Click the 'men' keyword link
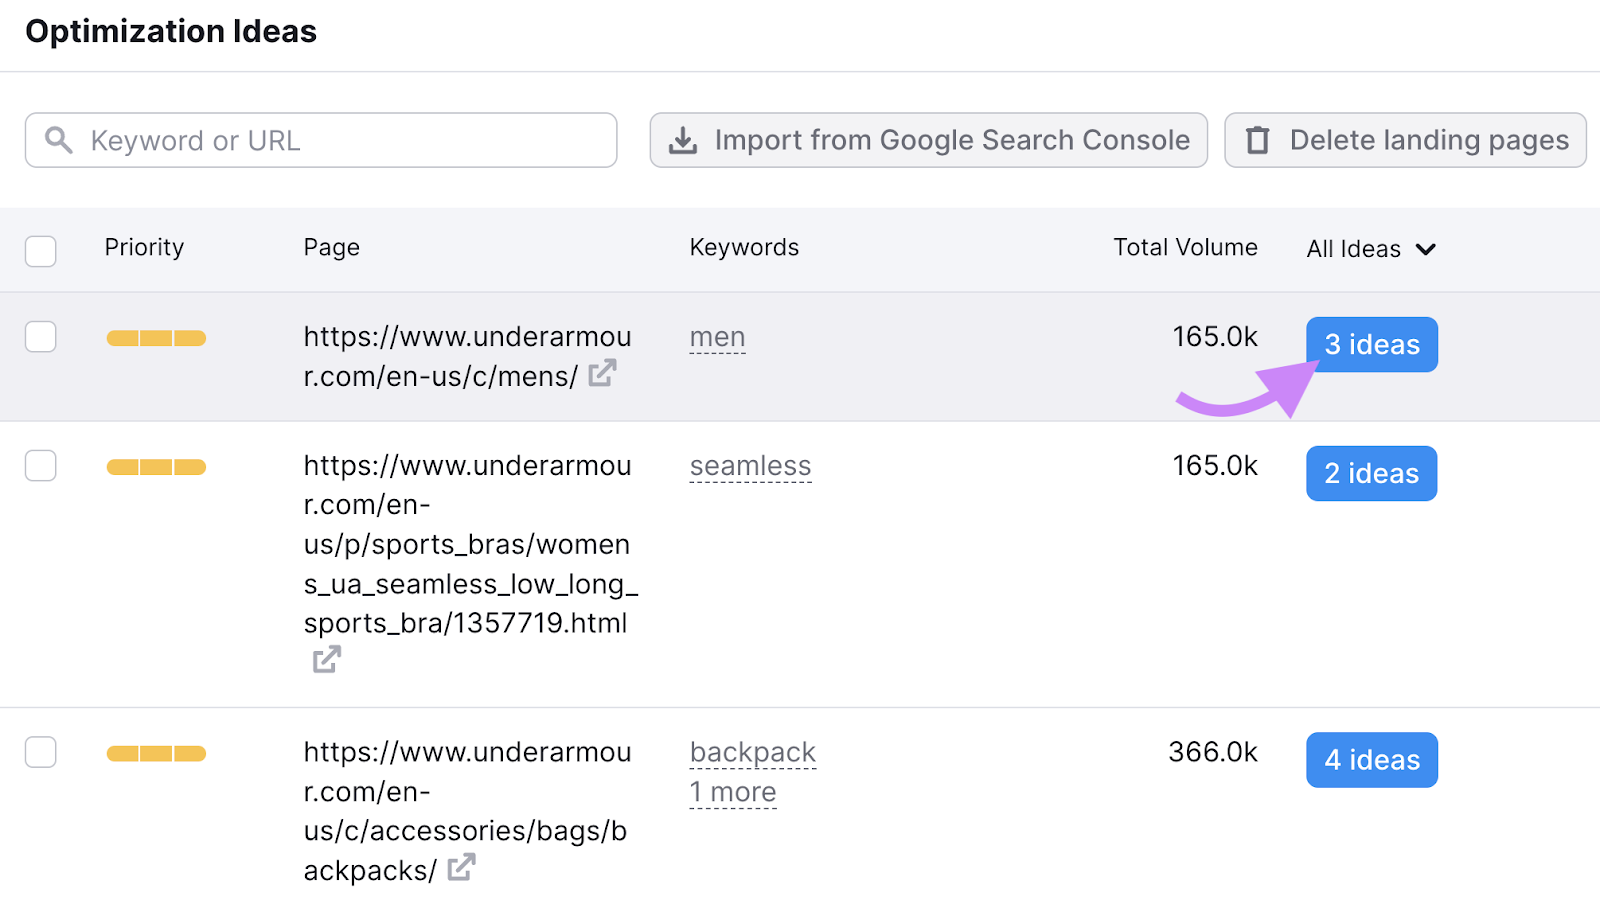Viewport: 1600px width, 912px height. 718,338
